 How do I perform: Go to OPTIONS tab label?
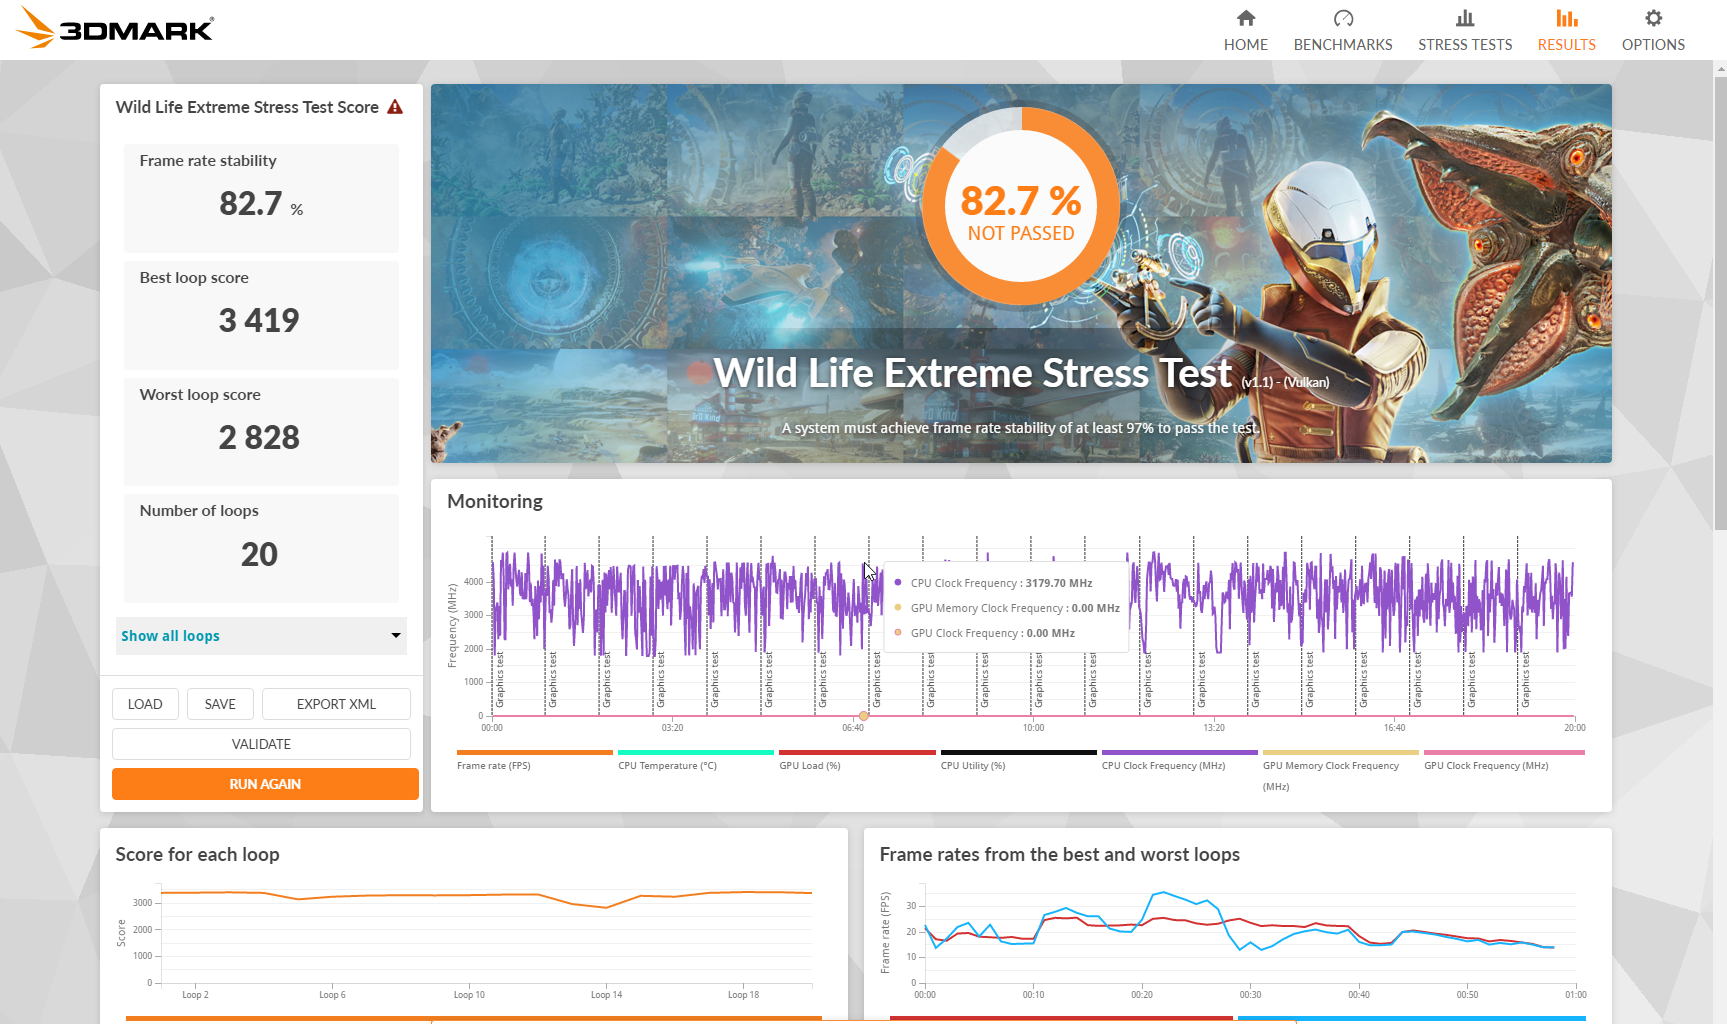(x=1653, y=45)
